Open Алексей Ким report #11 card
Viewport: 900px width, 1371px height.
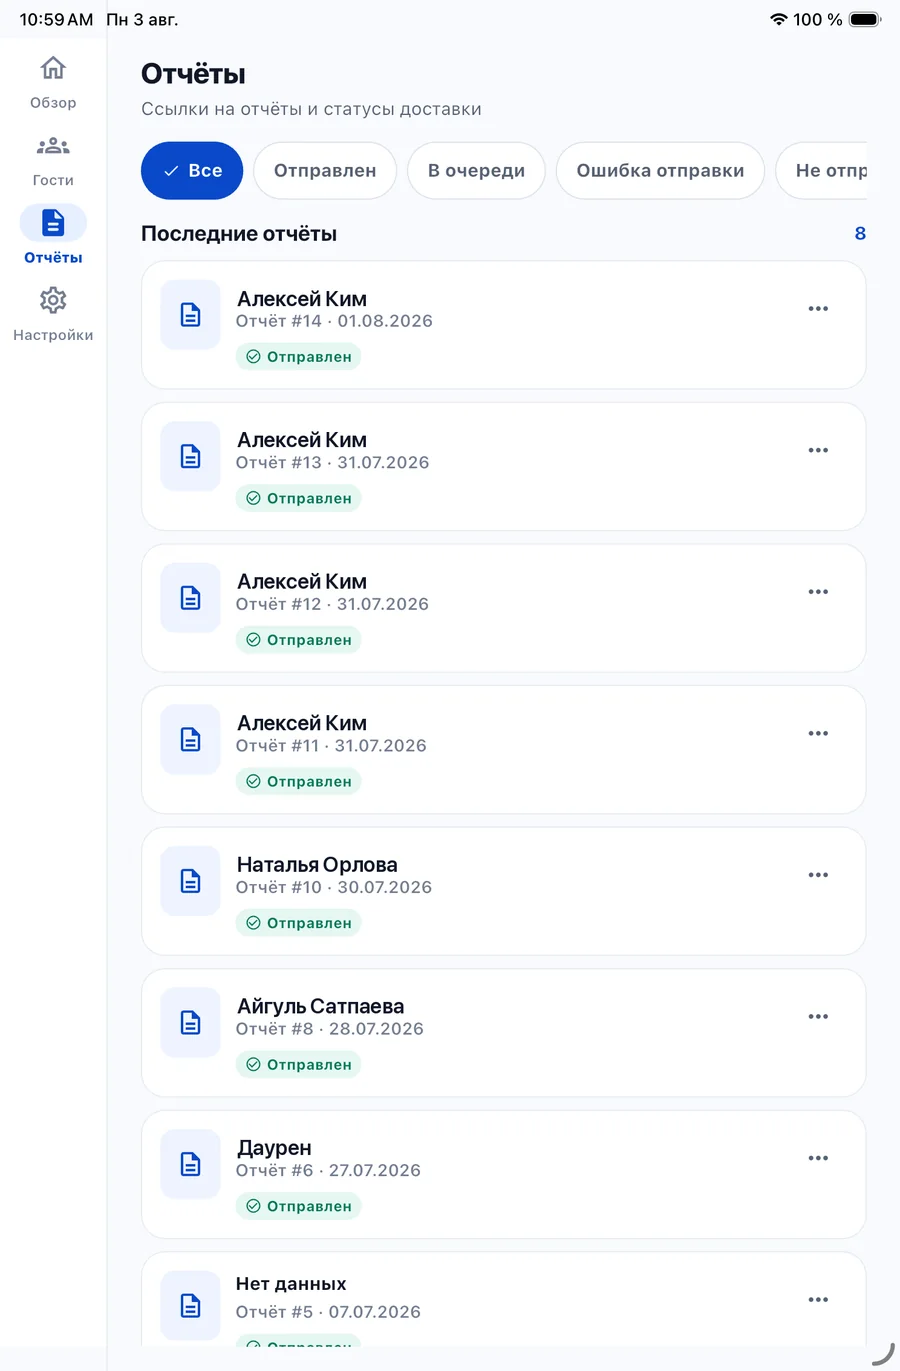[503, 750]
